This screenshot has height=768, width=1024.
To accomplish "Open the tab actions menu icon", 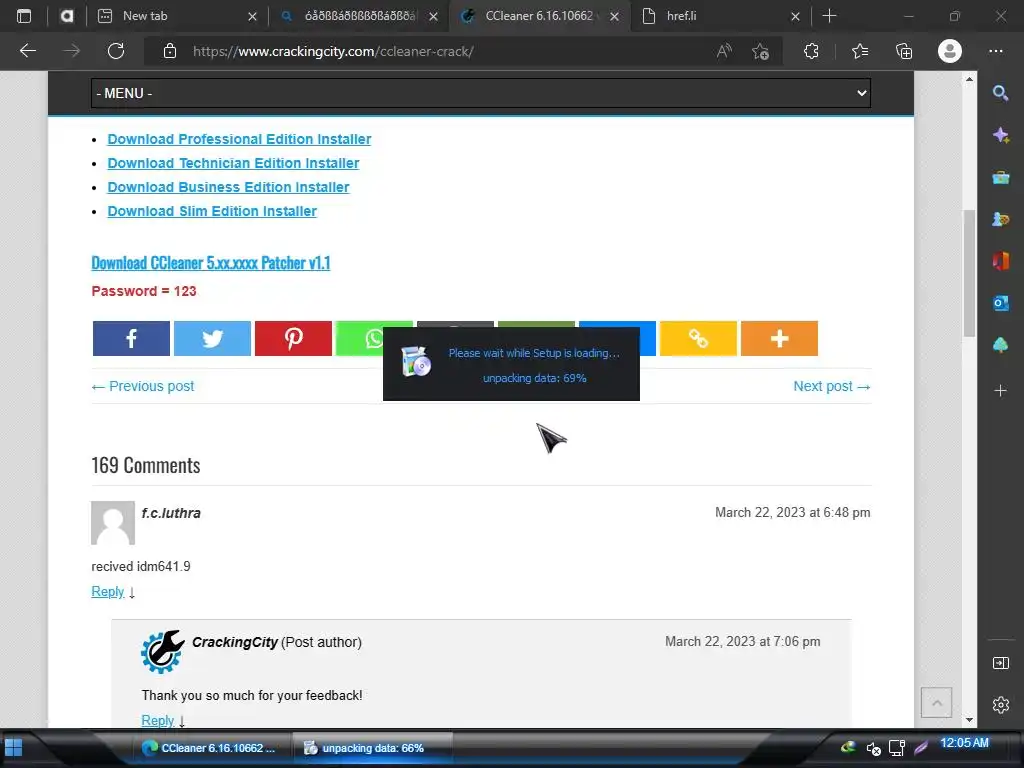I will pyautogui.click(x=24, y=16).
